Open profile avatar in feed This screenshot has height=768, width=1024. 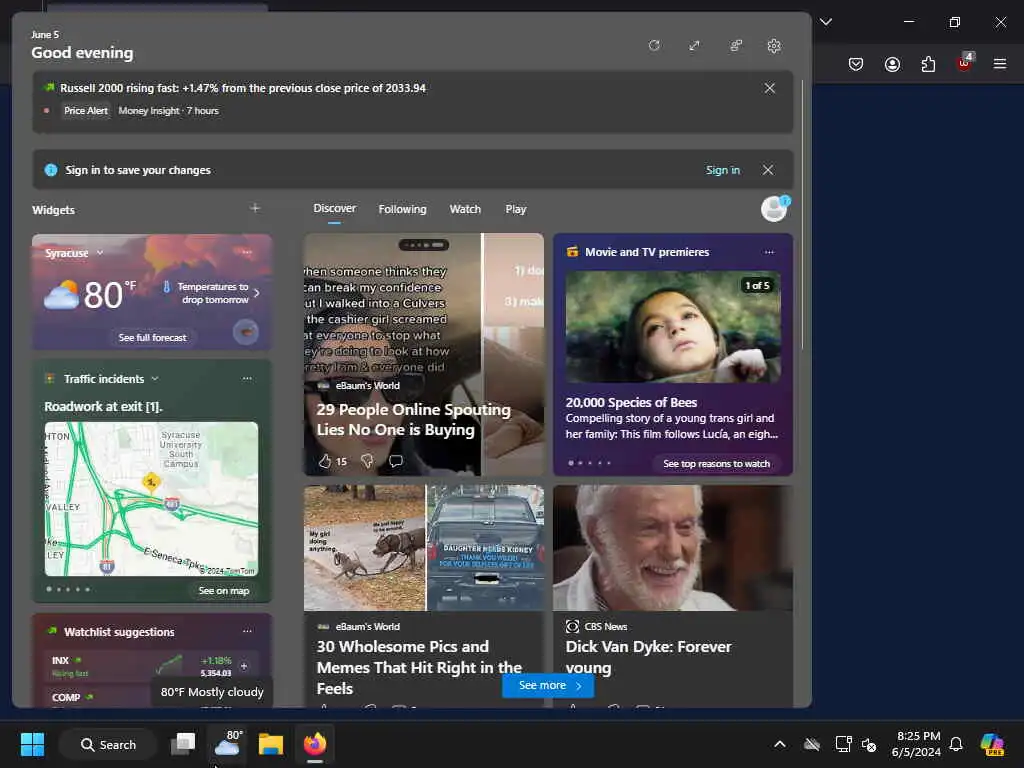[775, 209]
